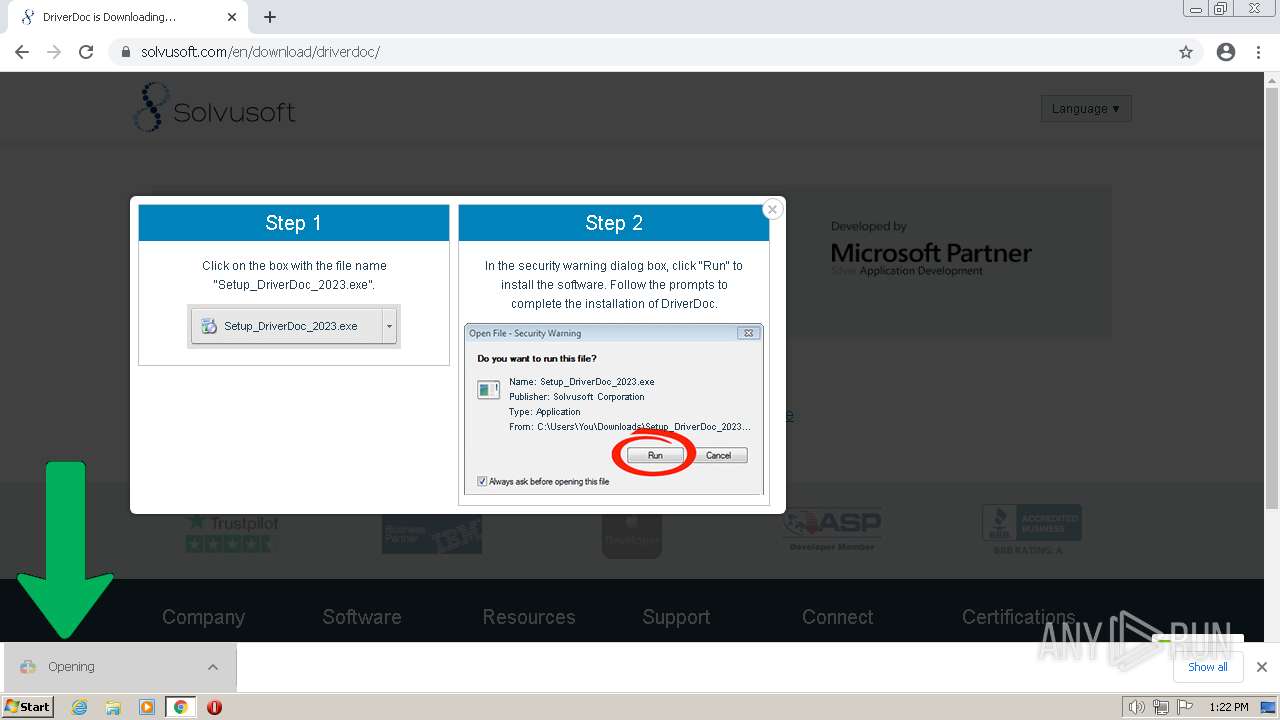1280x720 pixels.
Task: Click the Run button in the security warning
Action: [x=655, y=455]
